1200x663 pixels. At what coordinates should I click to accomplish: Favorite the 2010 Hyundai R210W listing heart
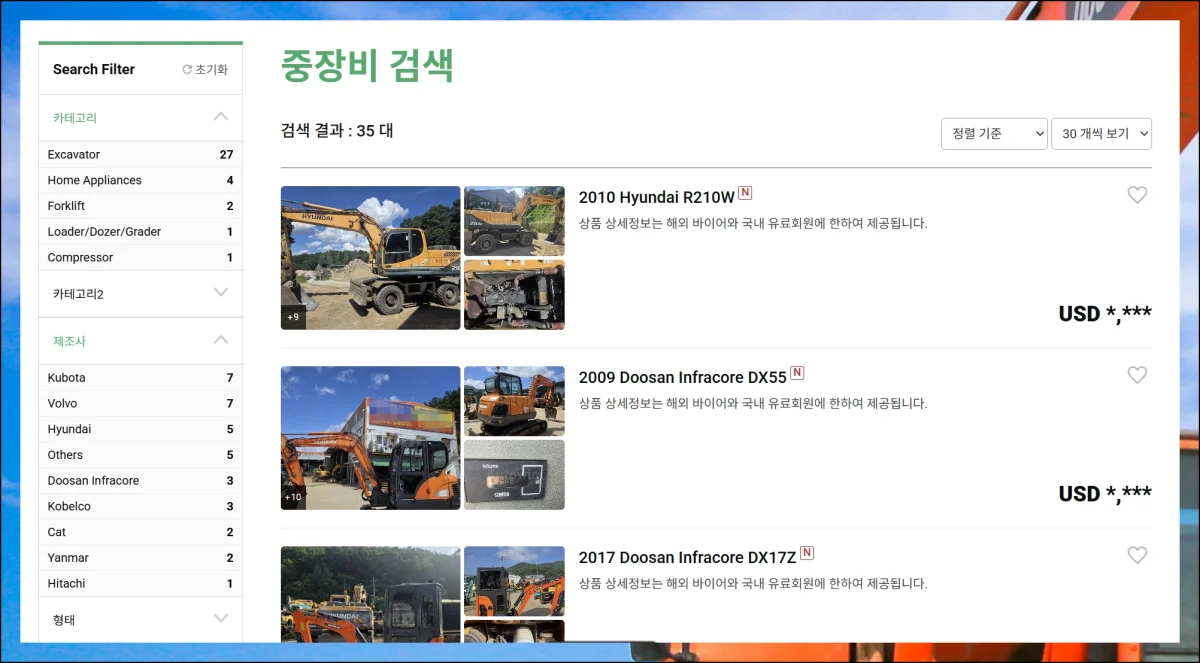point(1137,195)
